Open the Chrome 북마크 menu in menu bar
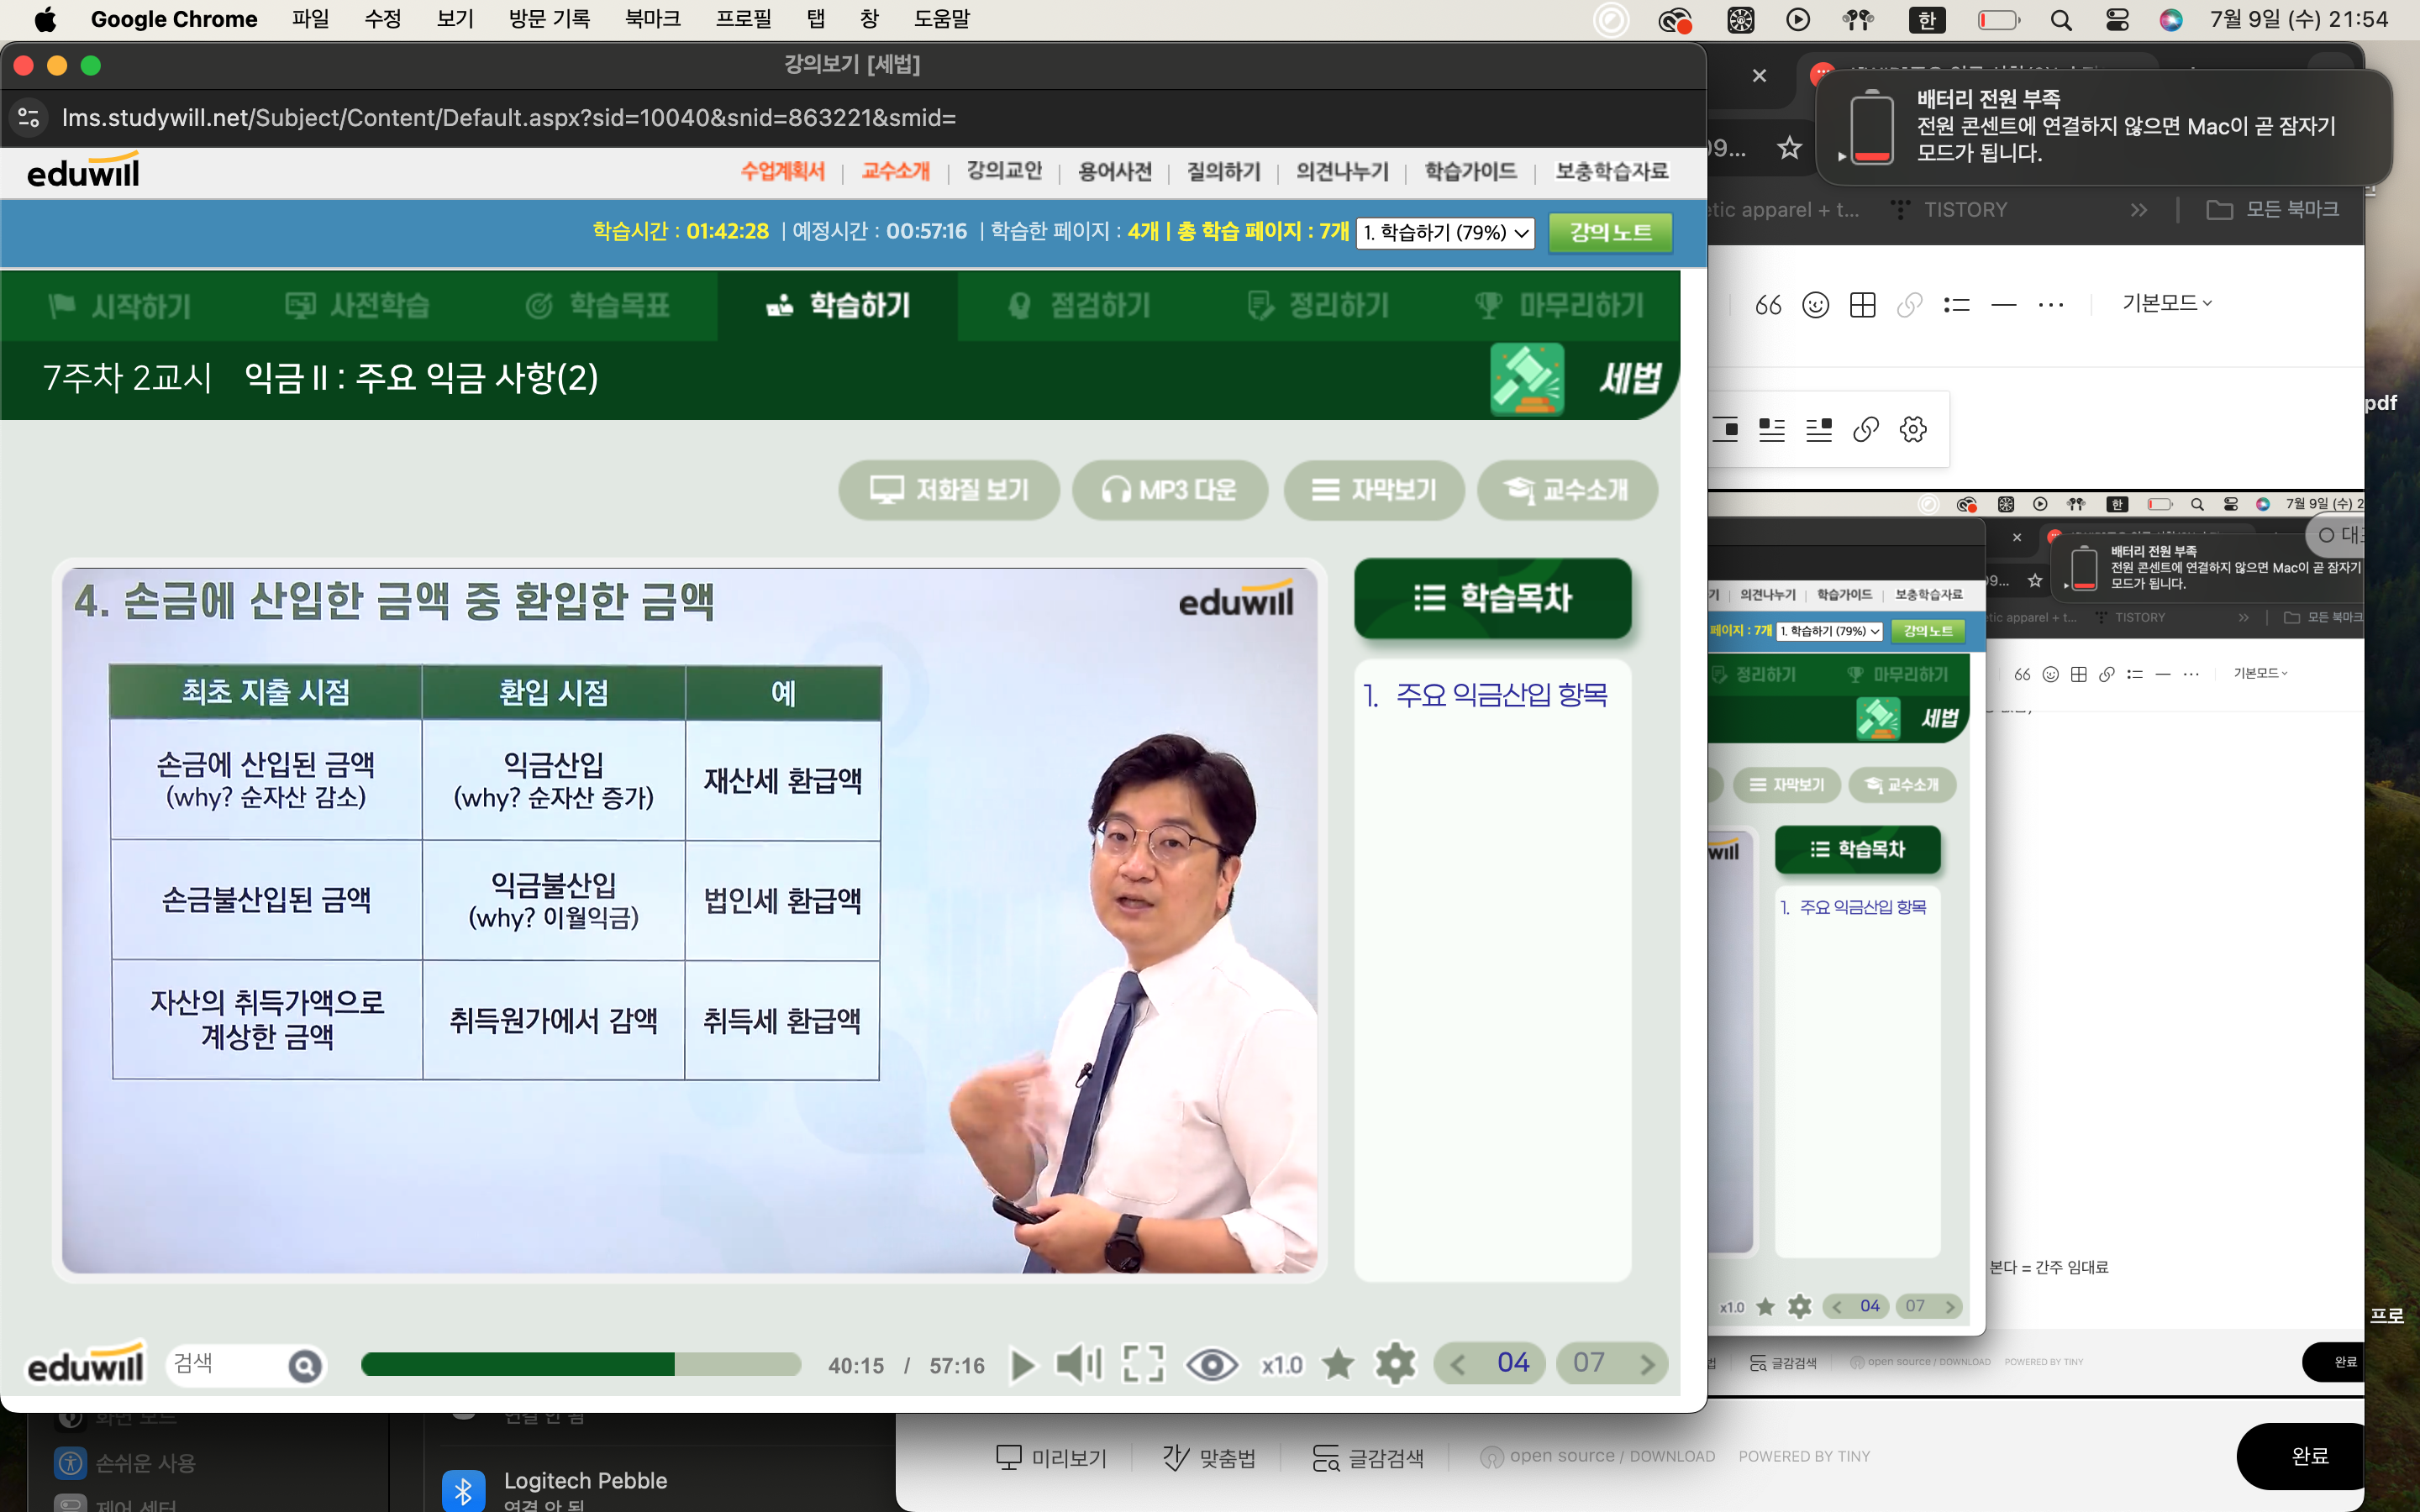 (652, 19)
